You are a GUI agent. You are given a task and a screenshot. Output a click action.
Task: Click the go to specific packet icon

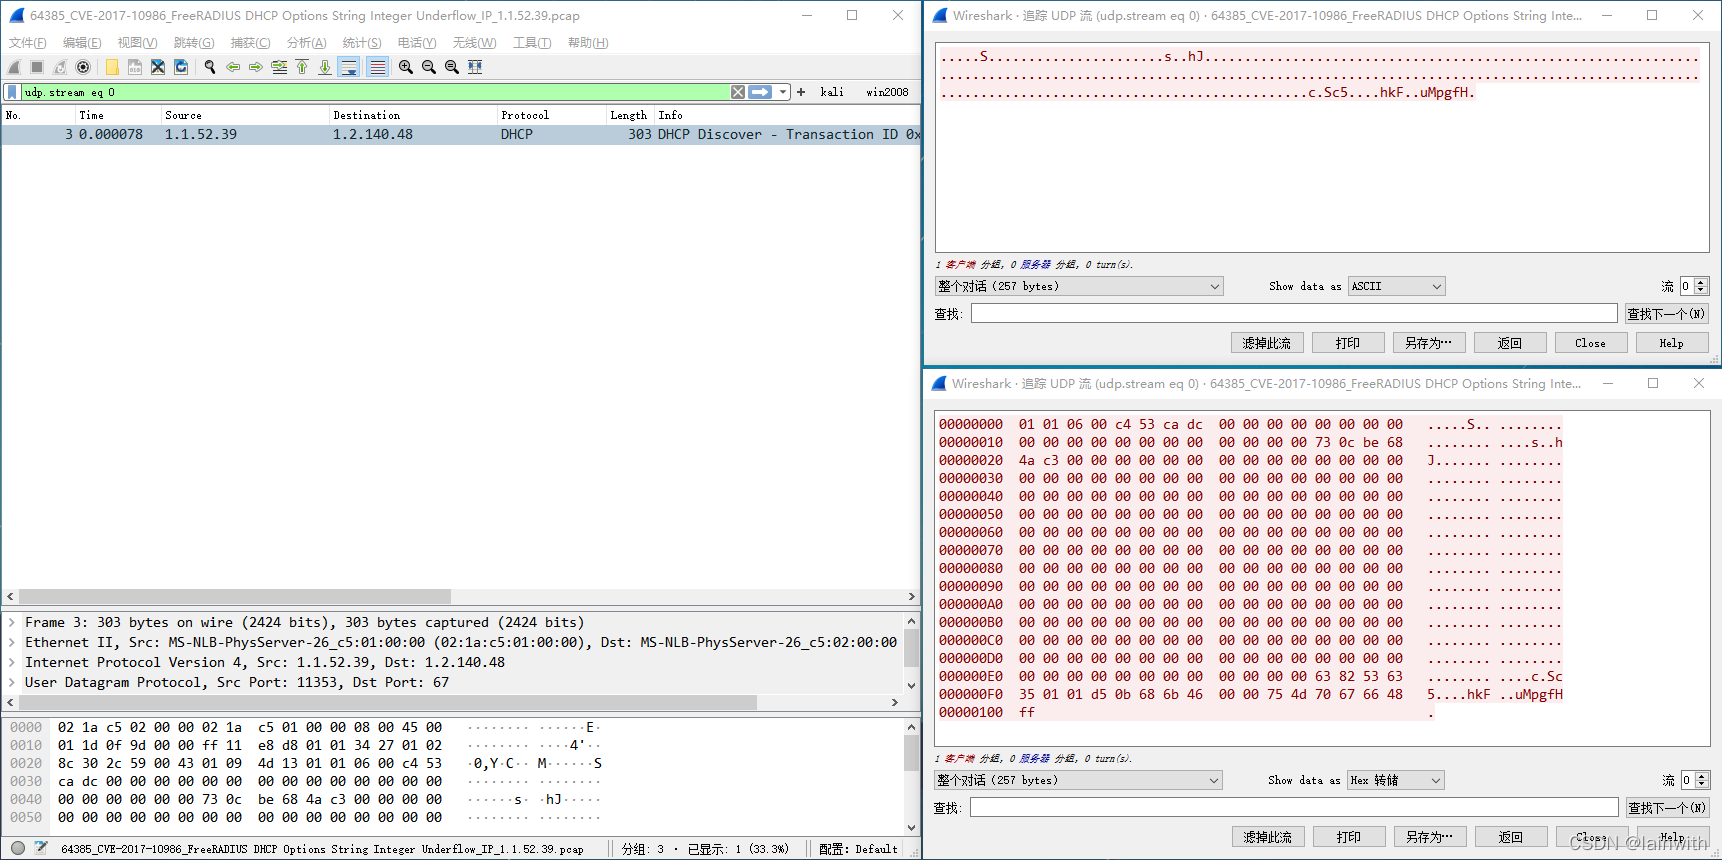point(279,67)
